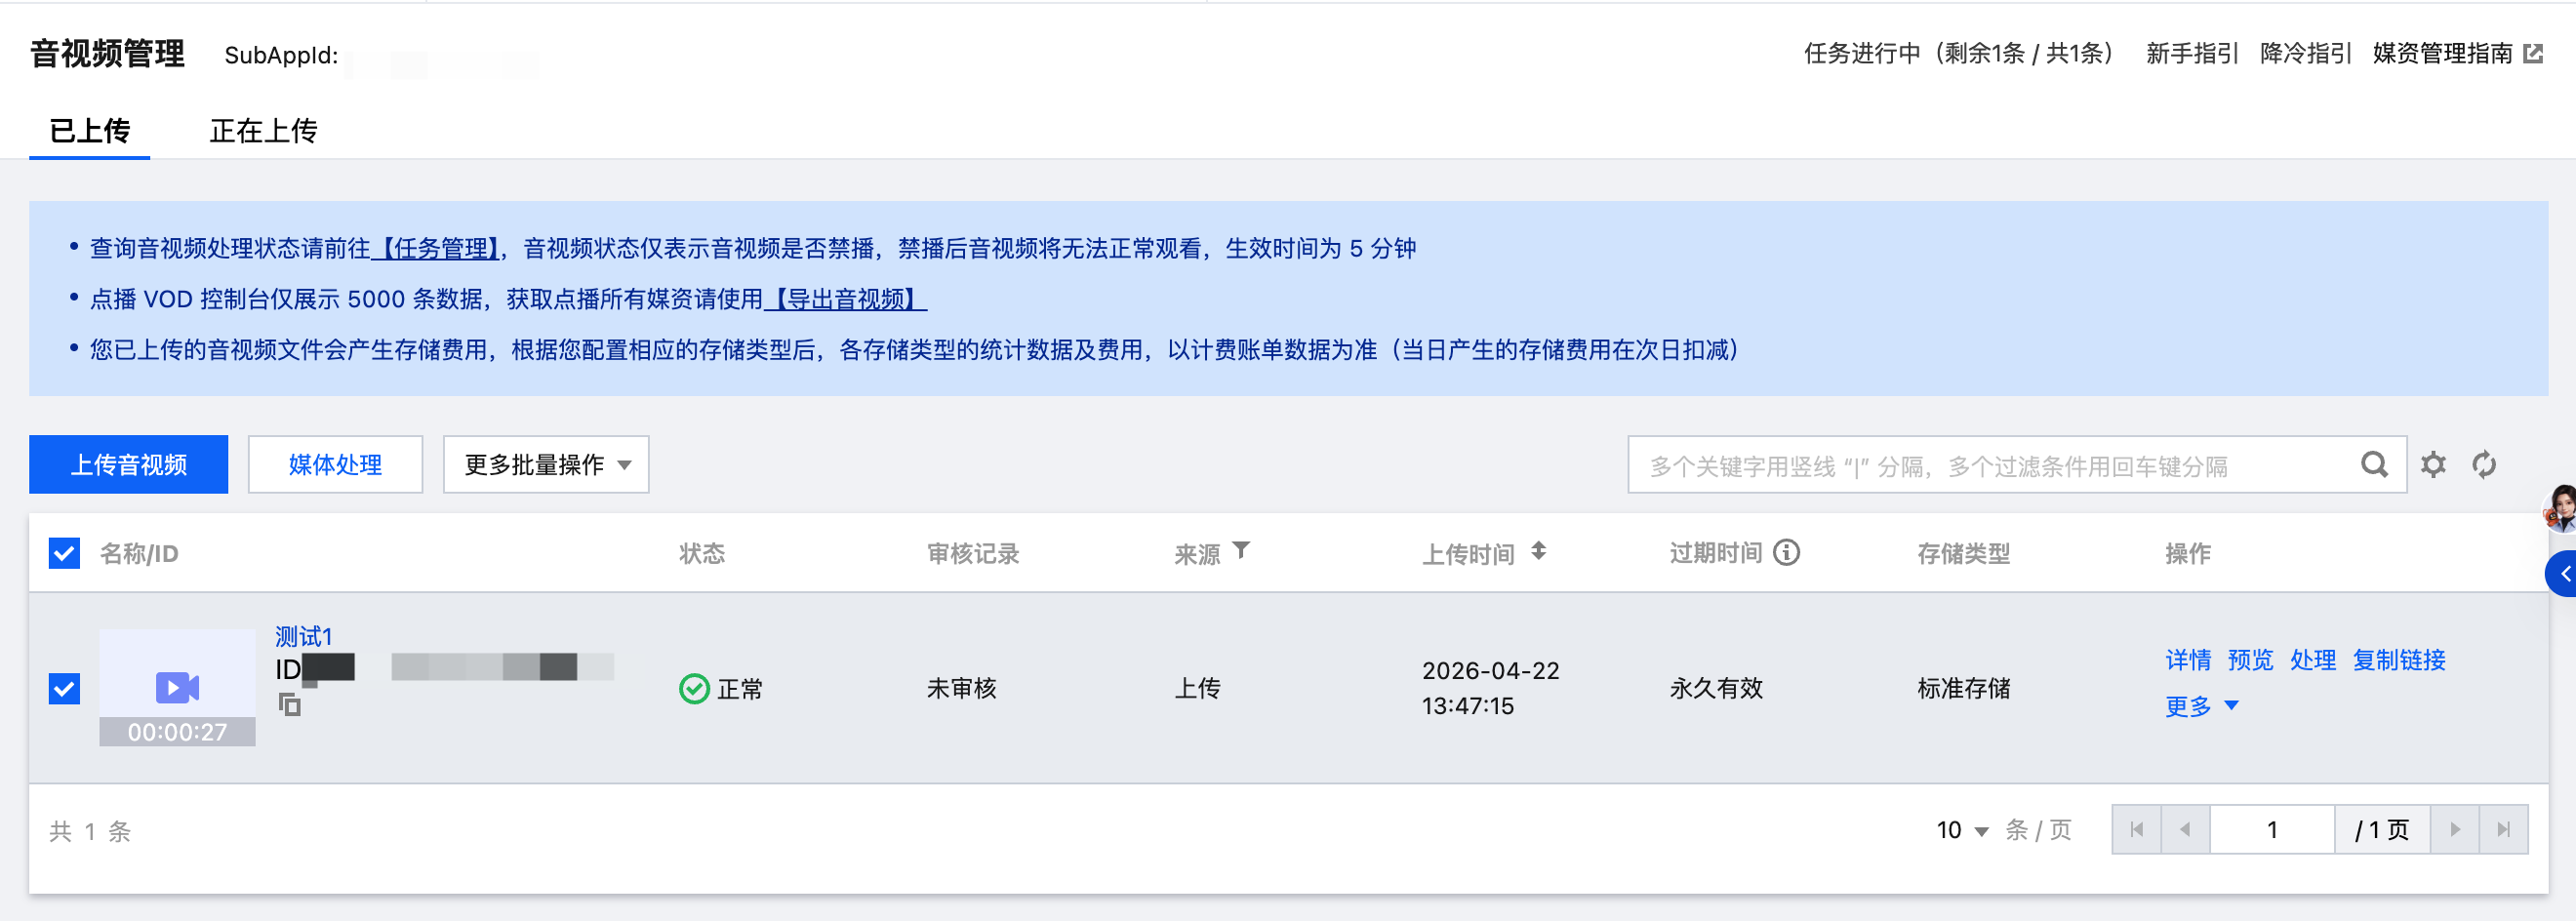Click the search magnifier icon
This screenshot has height=921, width=2576.
(x=2374, y=464)
